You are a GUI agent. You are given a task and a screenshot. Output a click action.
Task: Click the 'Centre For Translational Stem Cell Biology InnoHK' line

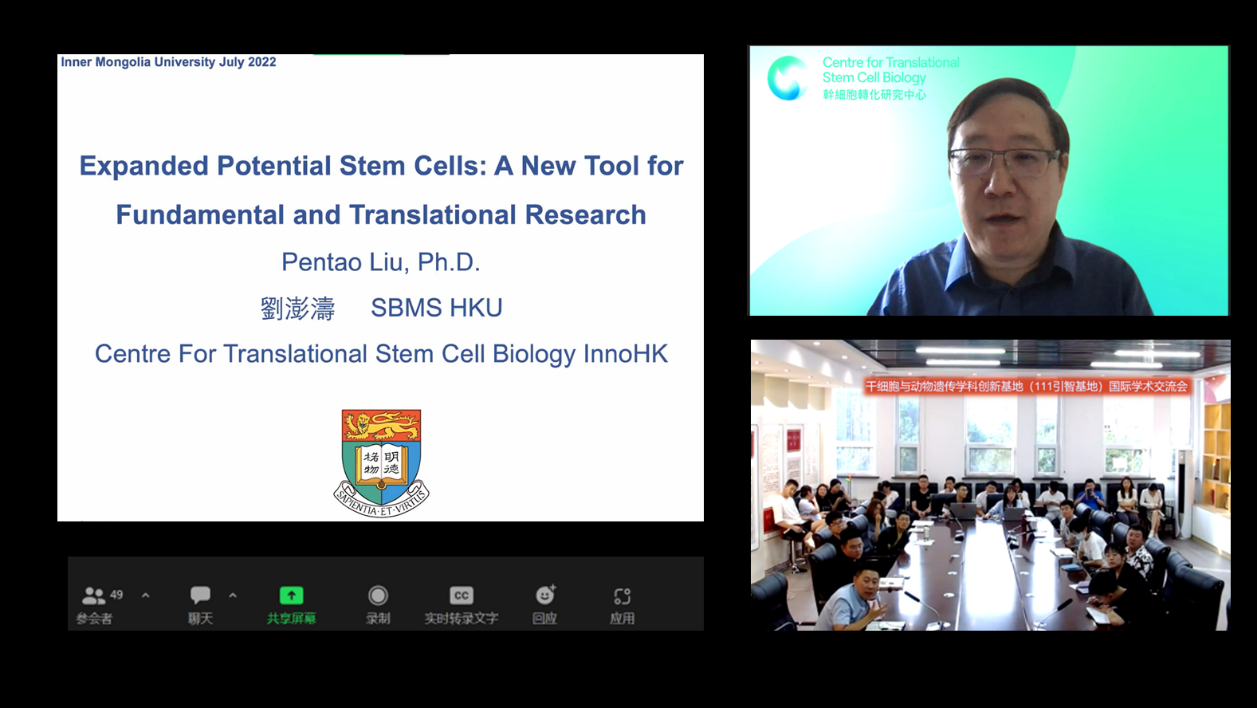[381, 354]
